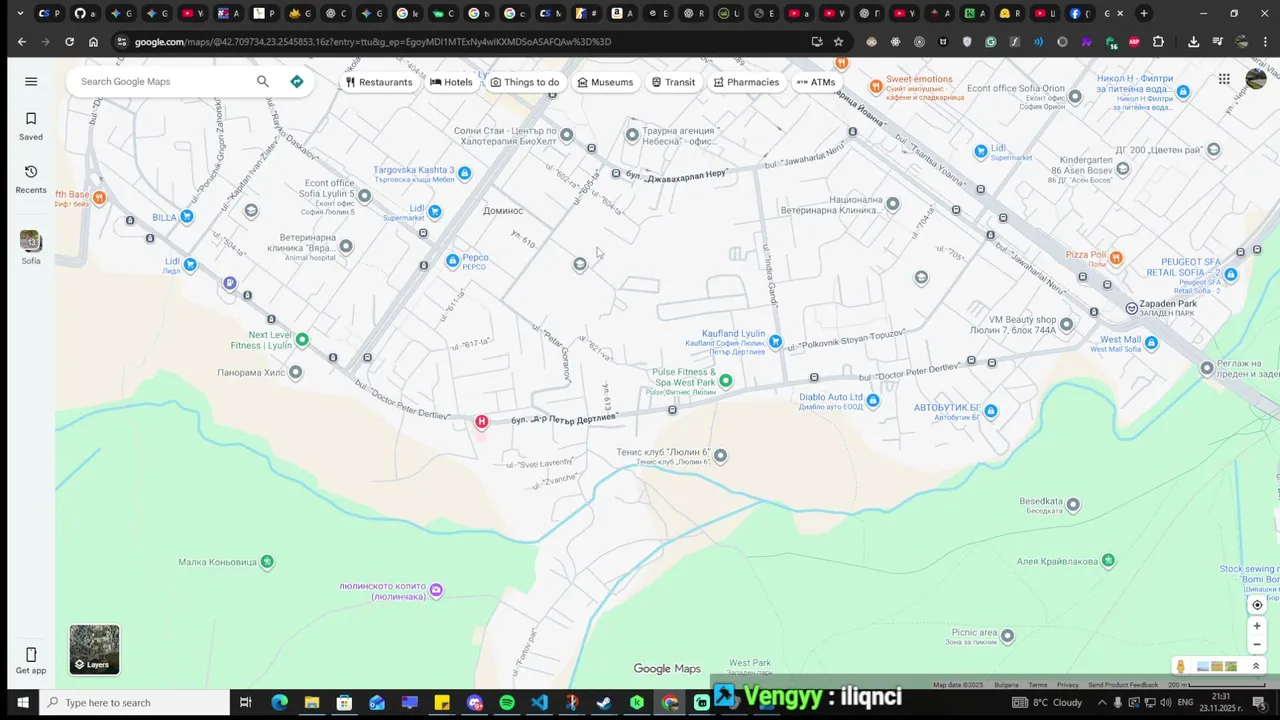
Task: Pick up the Street View pegman
Action: [x=1181, y=667]
